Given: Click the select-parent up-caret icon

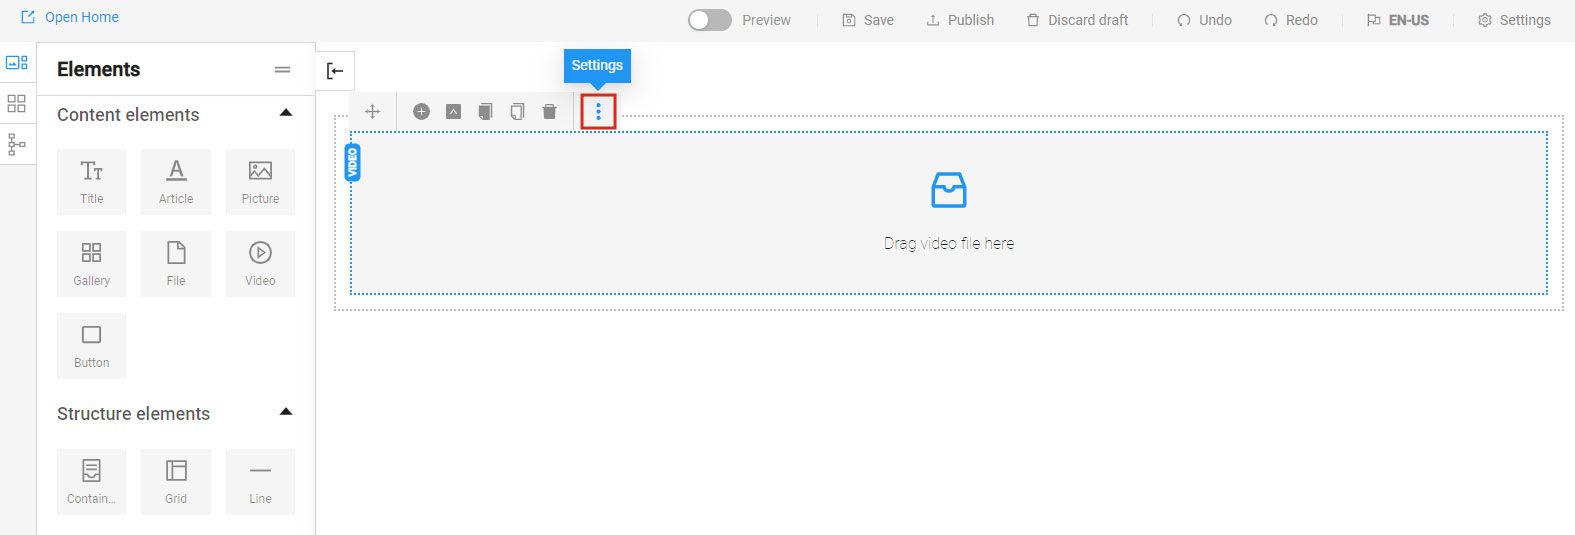Looking at the screenshot, I should (x=453, y=112).
